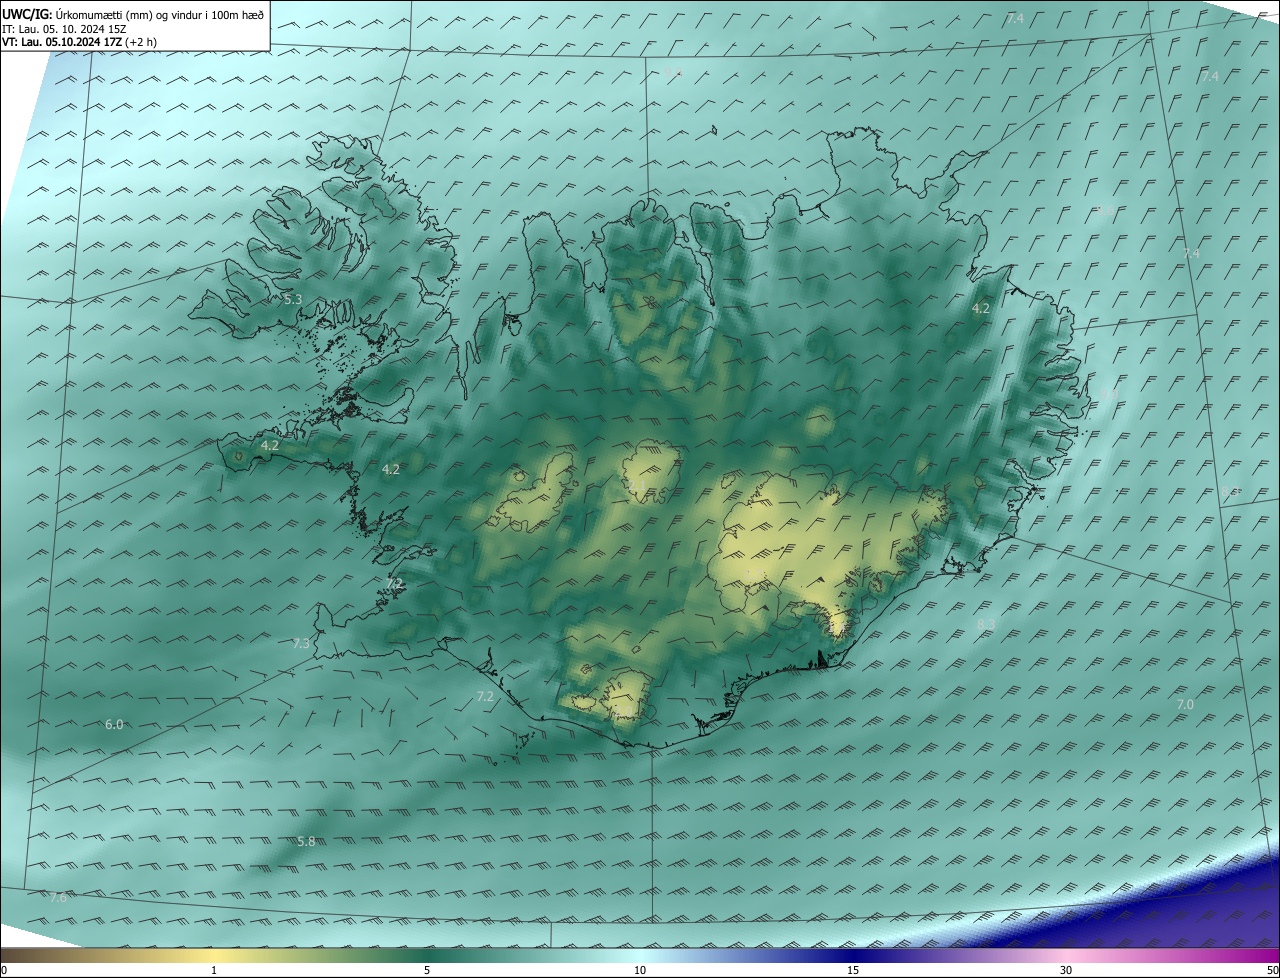1280x978 pixels.
Task: Click the 6.0 value label over the sea
Action: pos(114,724)
